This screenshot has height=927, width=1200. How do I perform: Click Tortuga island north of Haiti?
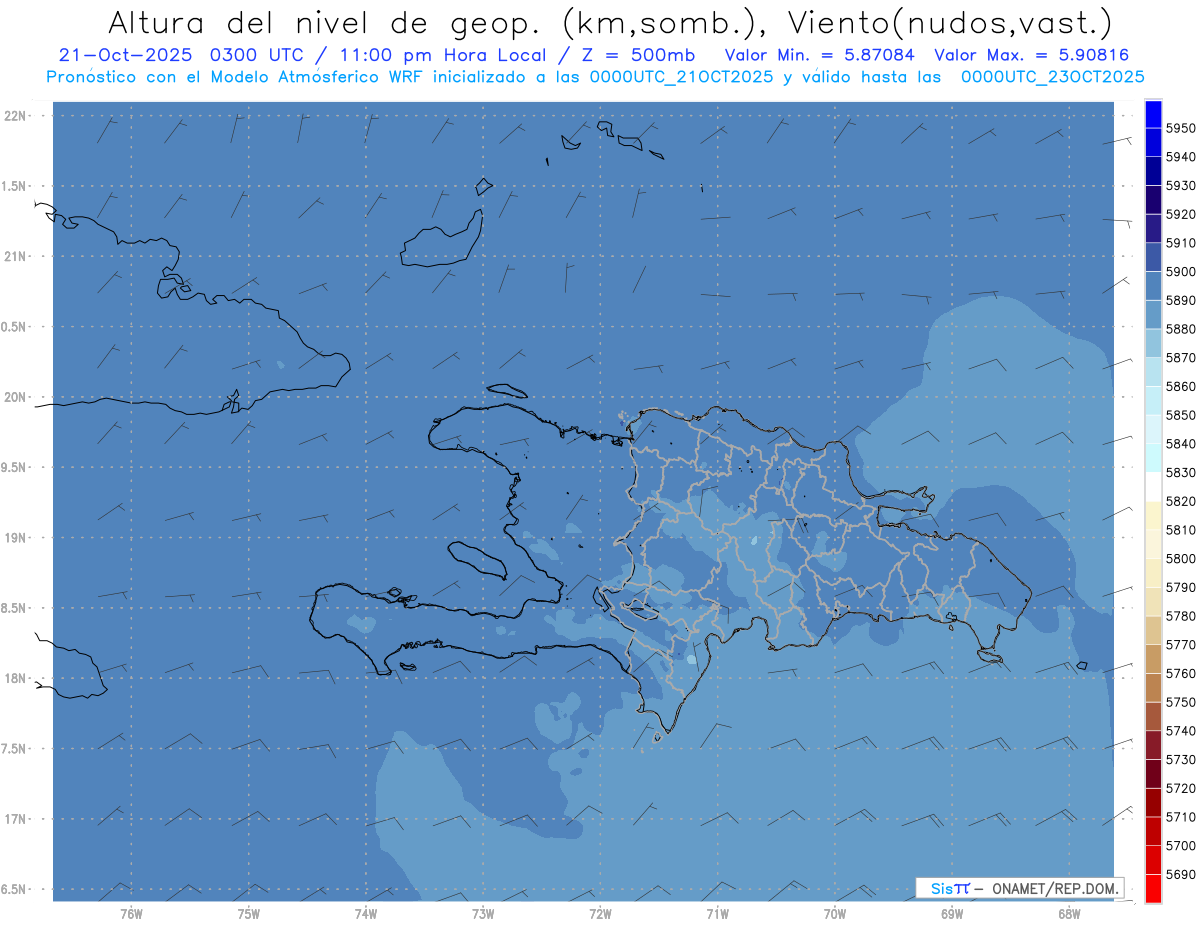click(504, 390)
